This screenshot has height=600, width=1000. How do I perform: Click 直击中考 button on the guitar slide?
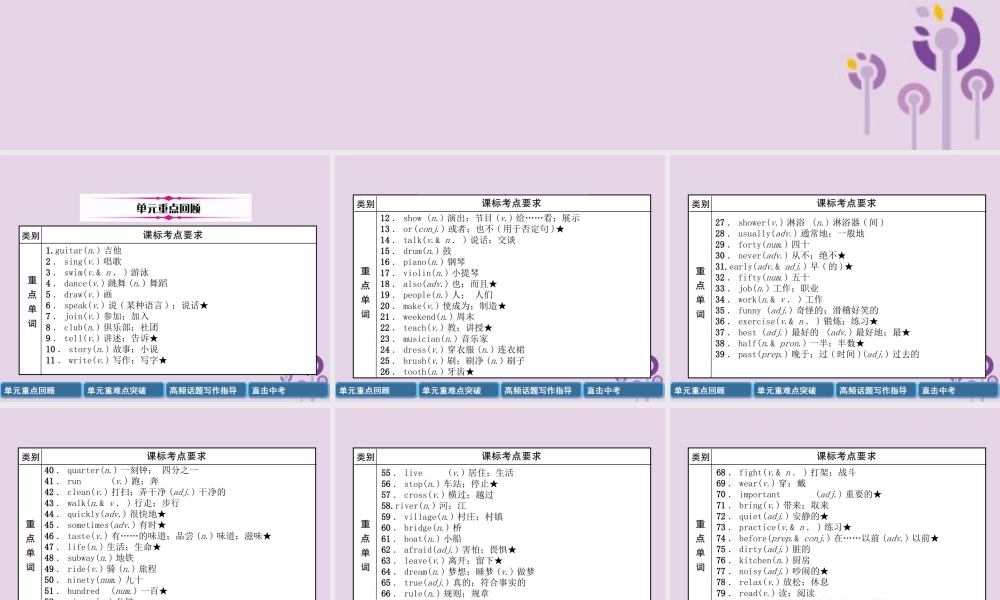click(x=288, y=390)
